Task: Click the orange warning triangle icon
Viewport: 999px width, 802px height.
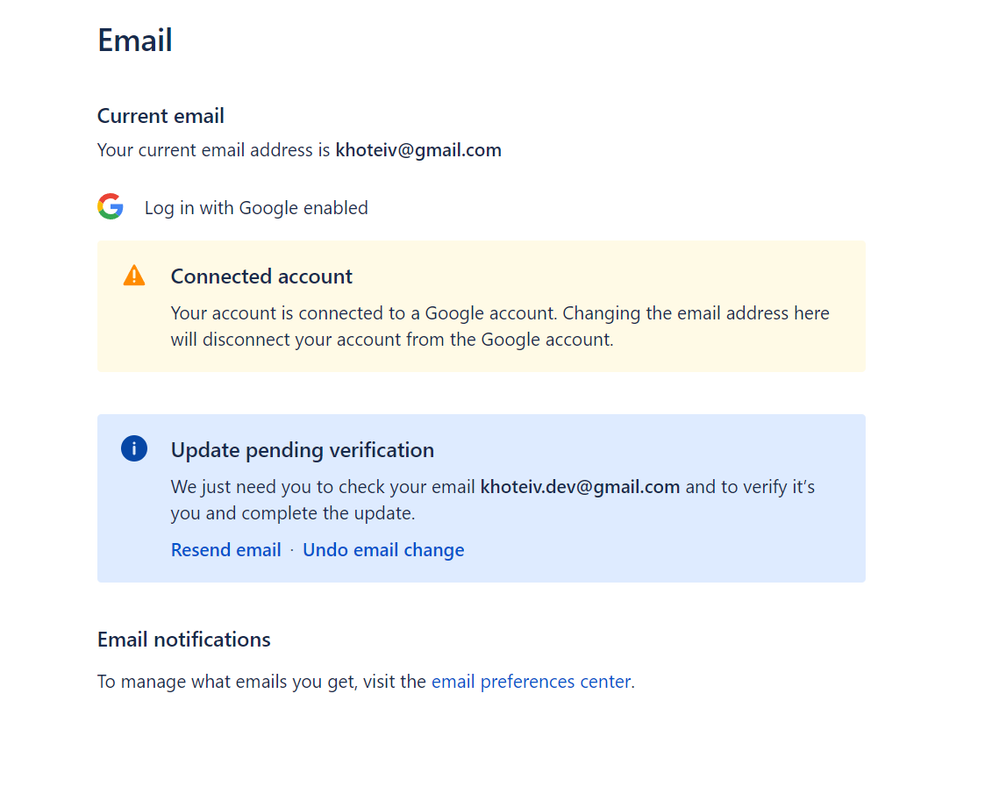Action: pyautogui.click(x=134, y=276)
